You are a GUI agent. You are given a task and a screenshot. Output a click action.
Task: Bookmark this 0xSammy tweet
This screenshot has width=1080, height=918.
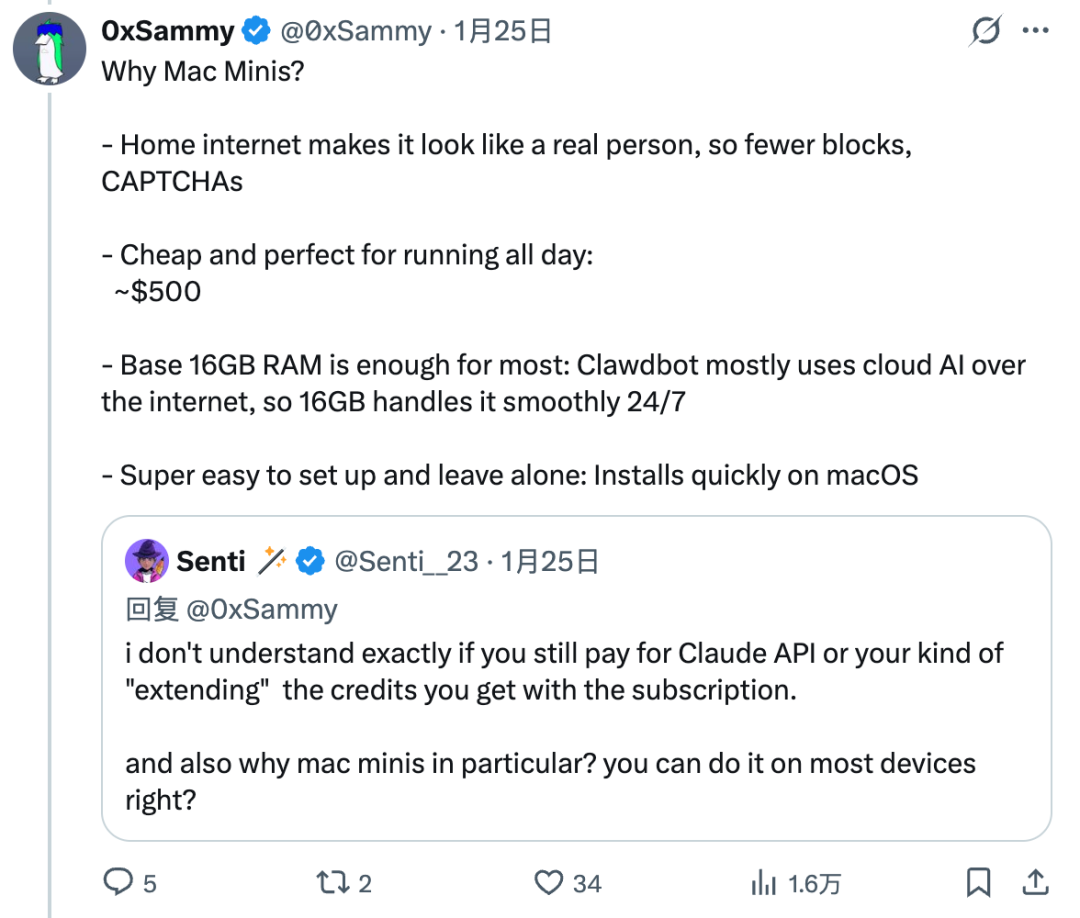979,881
